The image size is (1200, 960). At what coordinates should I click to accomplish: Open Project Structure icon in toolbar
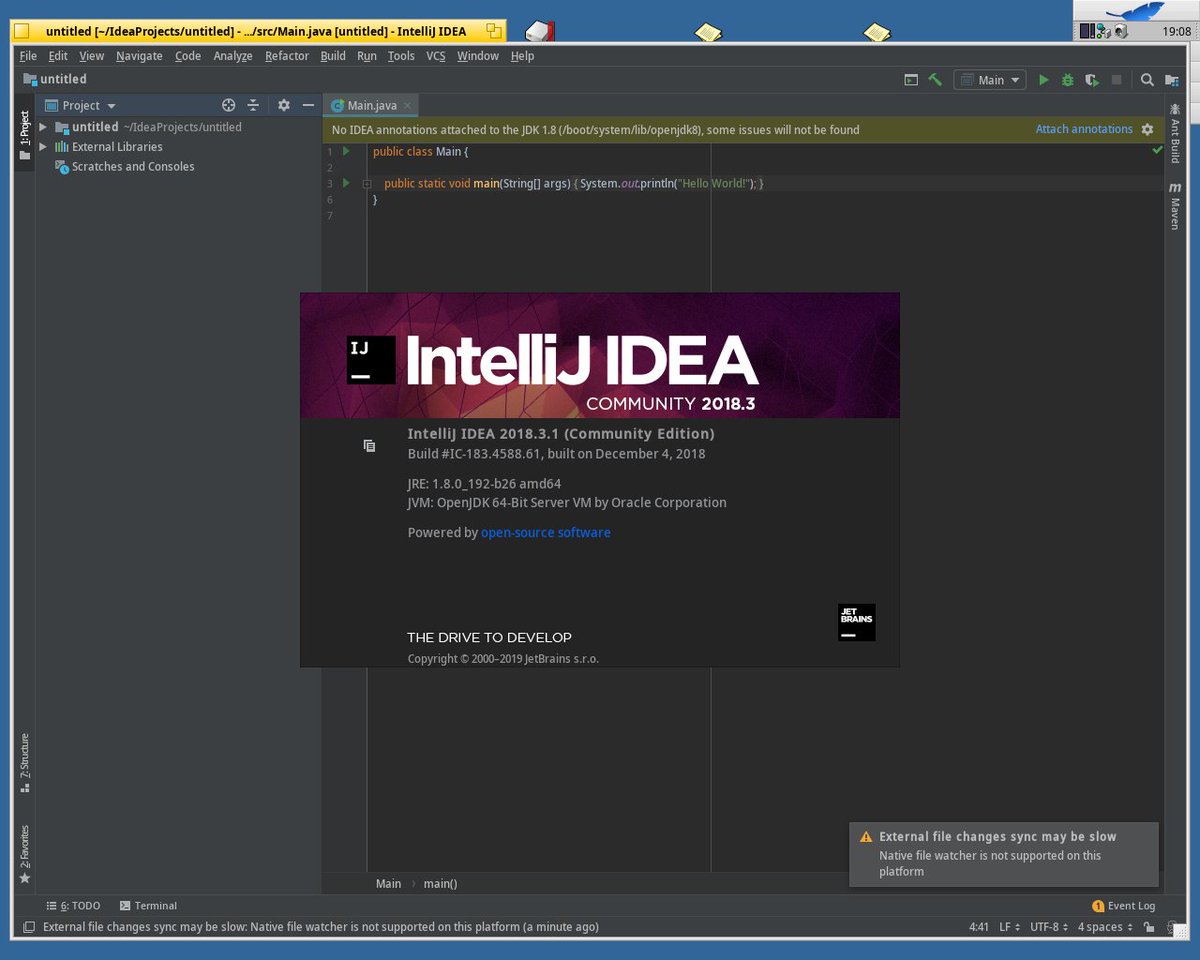pos(1172,79)
